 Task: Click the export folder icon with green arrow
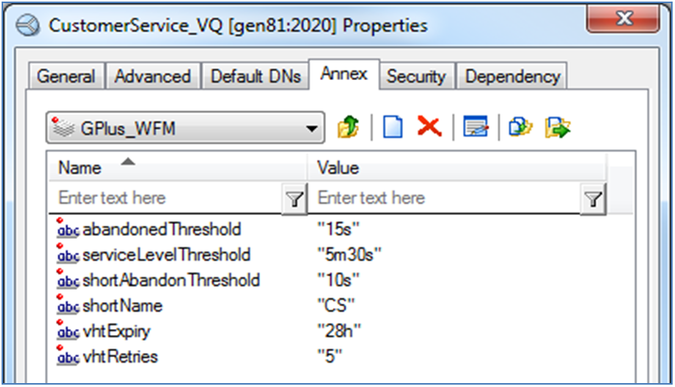557,127
